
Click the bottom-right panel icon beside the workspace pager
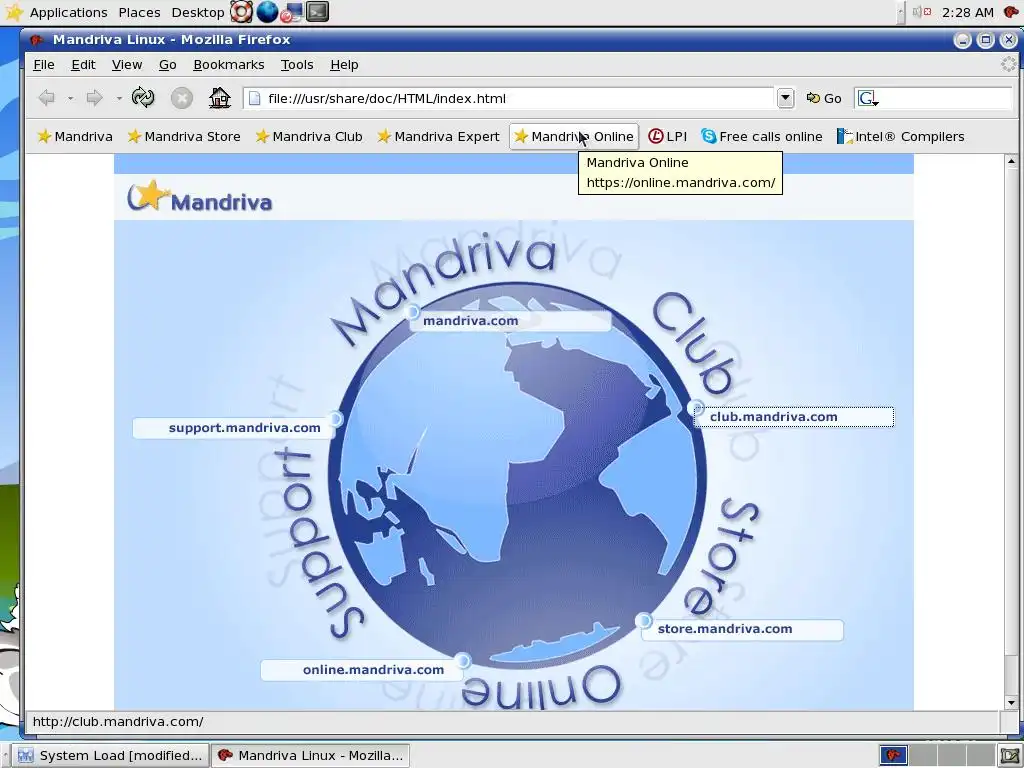coord(1010,756)
